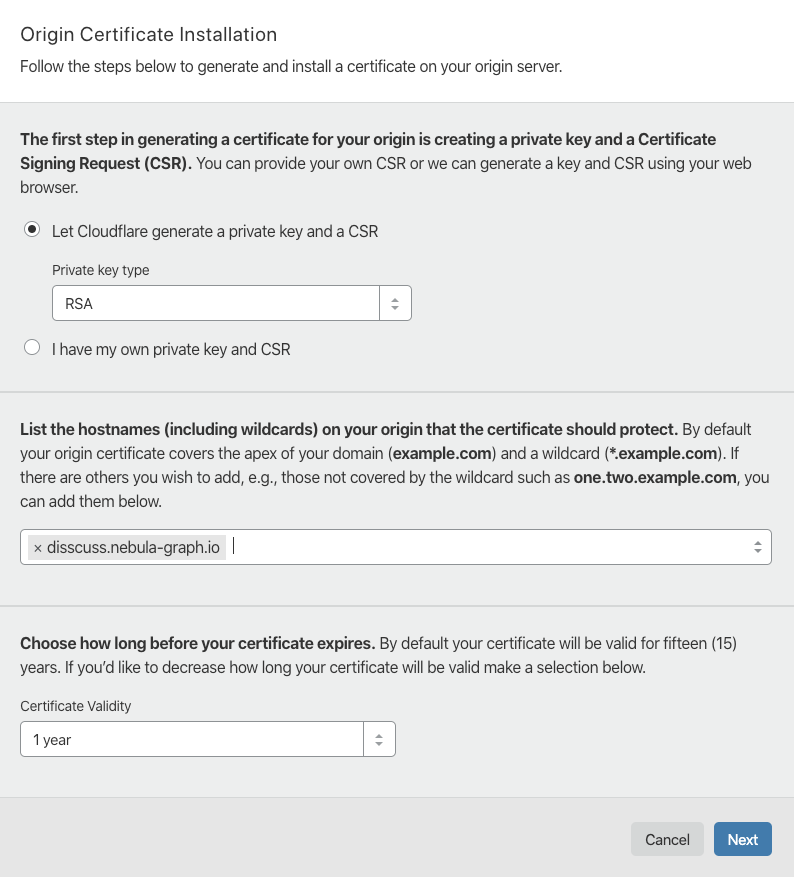The width and height of the screenshot is (794, 877).
Task: Click the Certificate Validity selector arrows
Action: pyautogui.click(x=379, y=740)
